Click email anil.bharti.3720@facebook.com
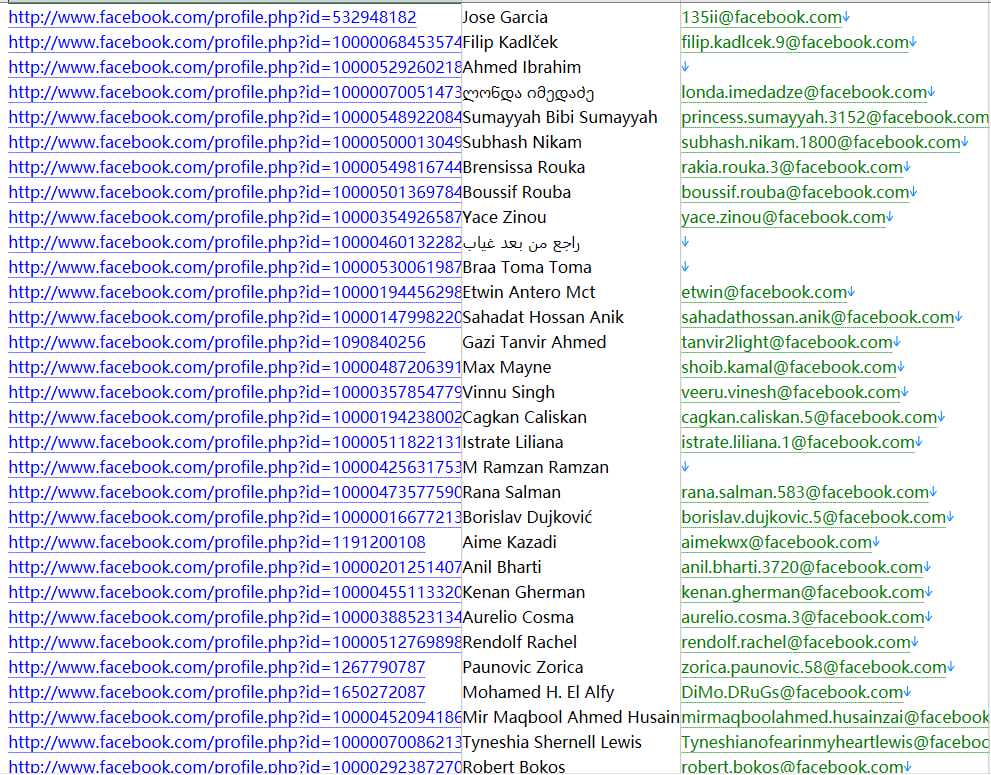 [x=802, y=568]
